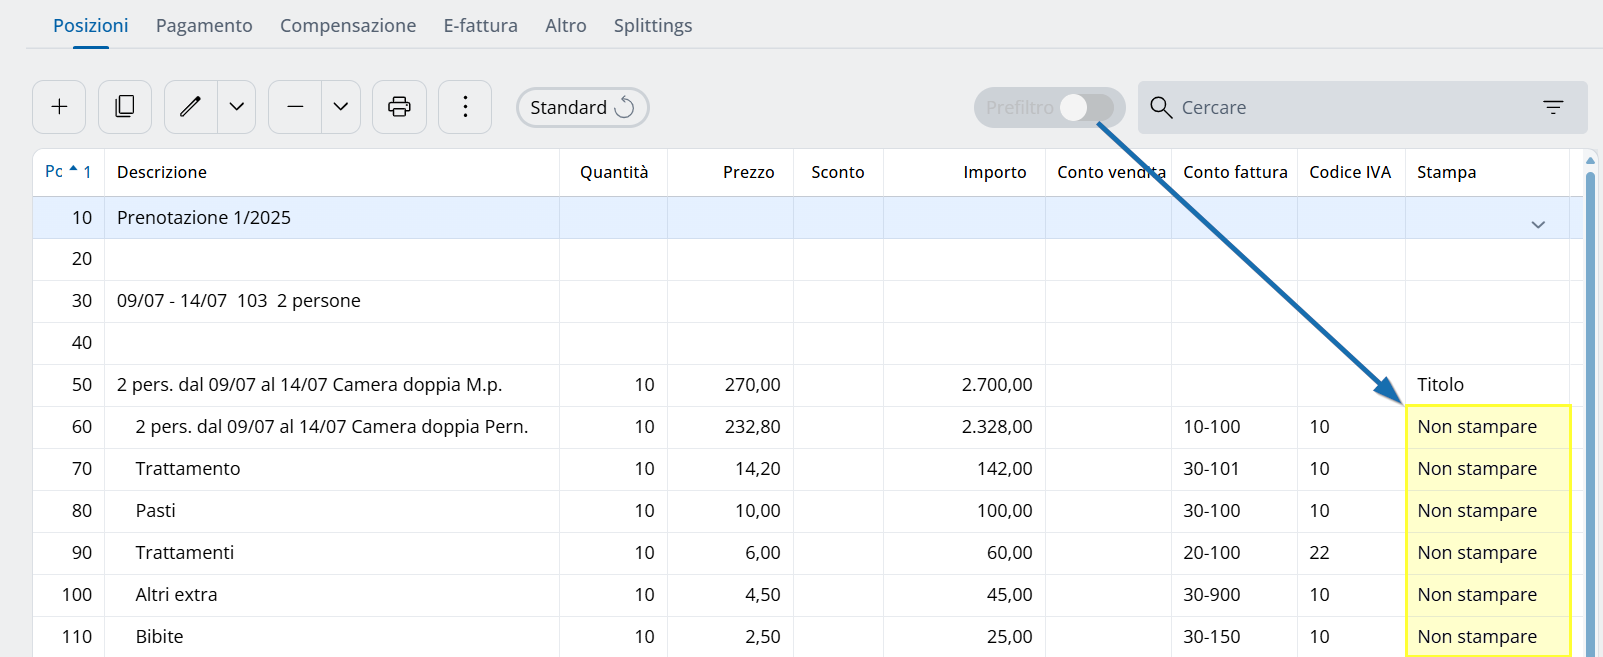Click into the Cercare search field
This screenshot has width=1603, height=657.
[x=1350, y=107]
